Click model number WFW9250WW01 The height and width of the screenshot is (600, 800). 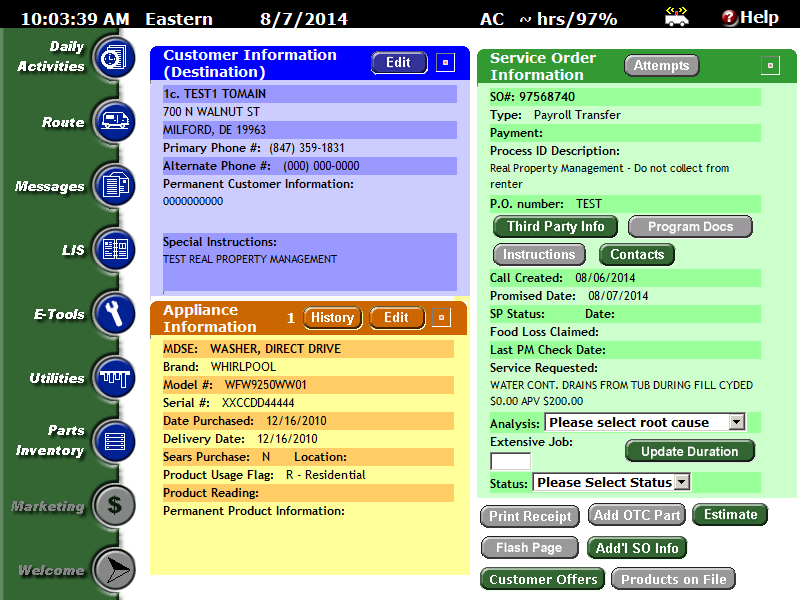pyautogui.click(x=265, y=385)
